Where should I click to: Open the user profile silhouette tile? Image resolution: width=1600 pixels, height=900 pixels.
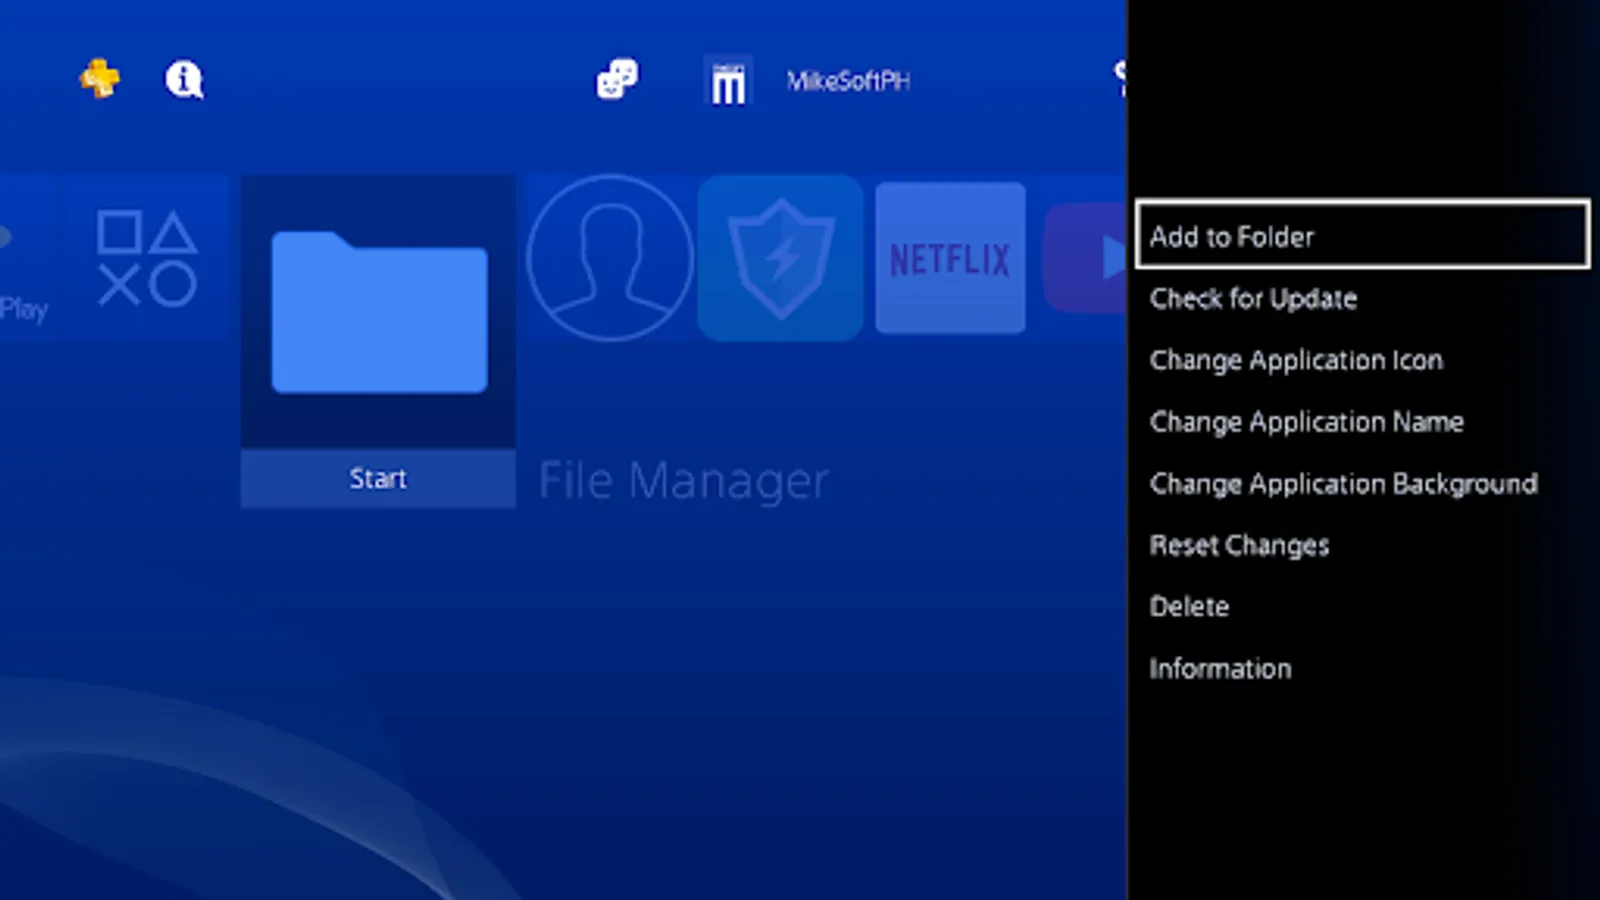609,258
